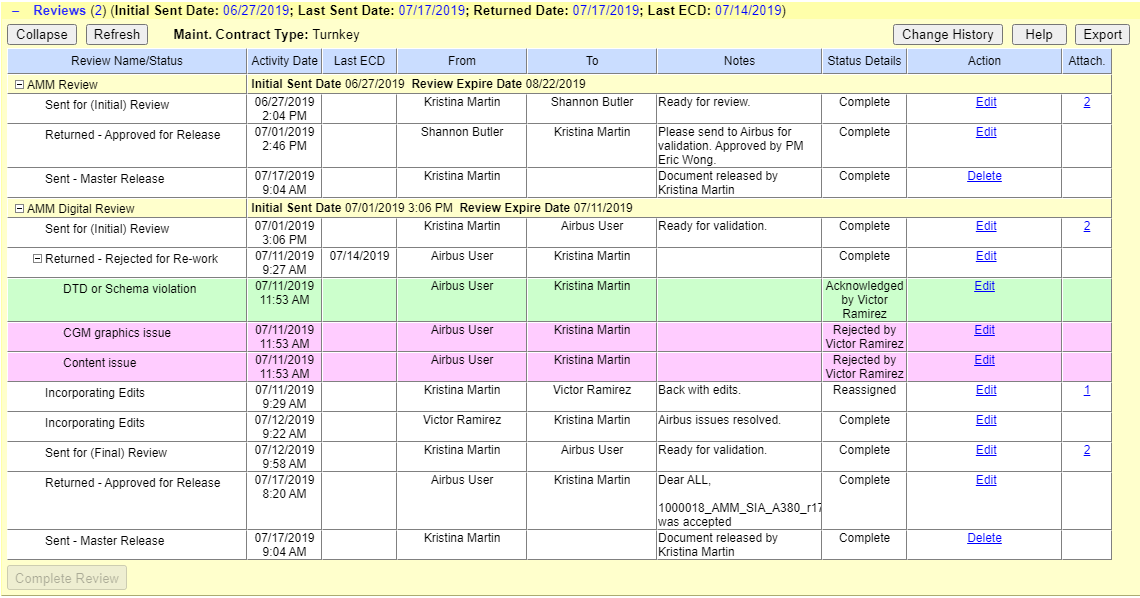Click the 'Review Expire Date 07/11/2019' text
Screen dimensions: 1140x598
[x=546, y=209]
